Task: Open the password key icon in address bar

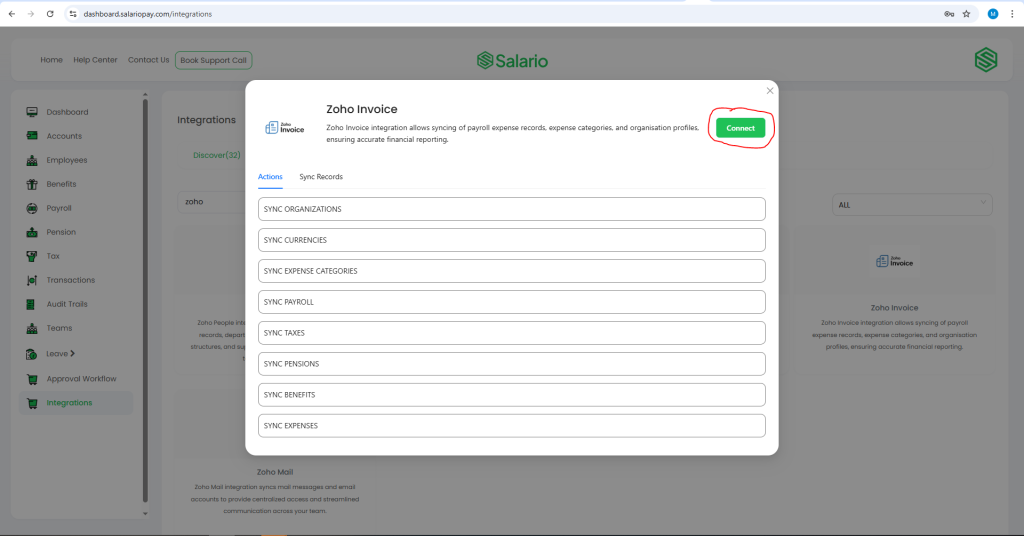Action: 949,14
